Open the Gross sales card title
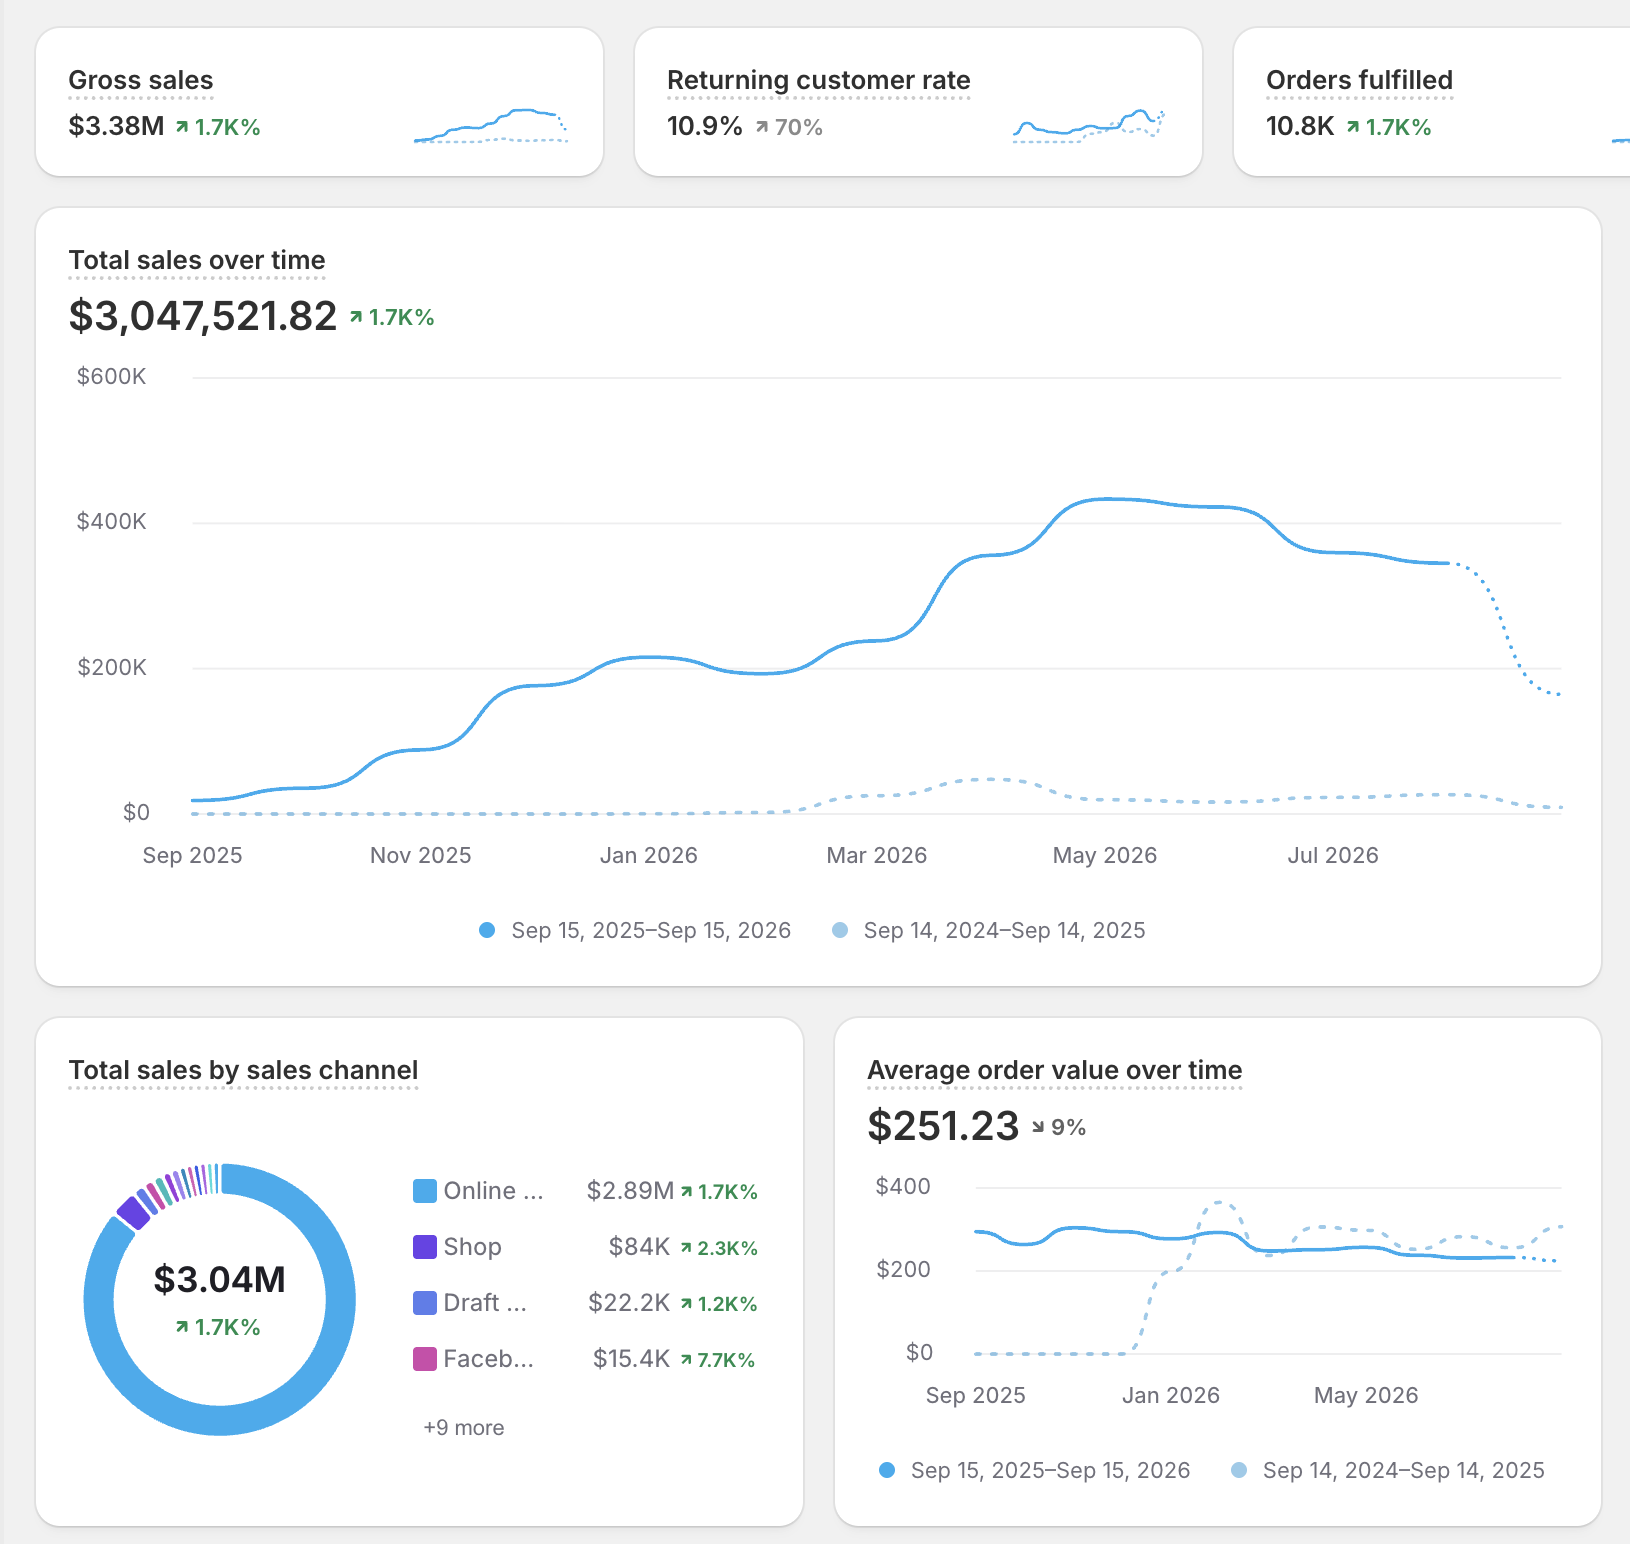The width and height of the screenshot is (1630, 1544). 141,80
